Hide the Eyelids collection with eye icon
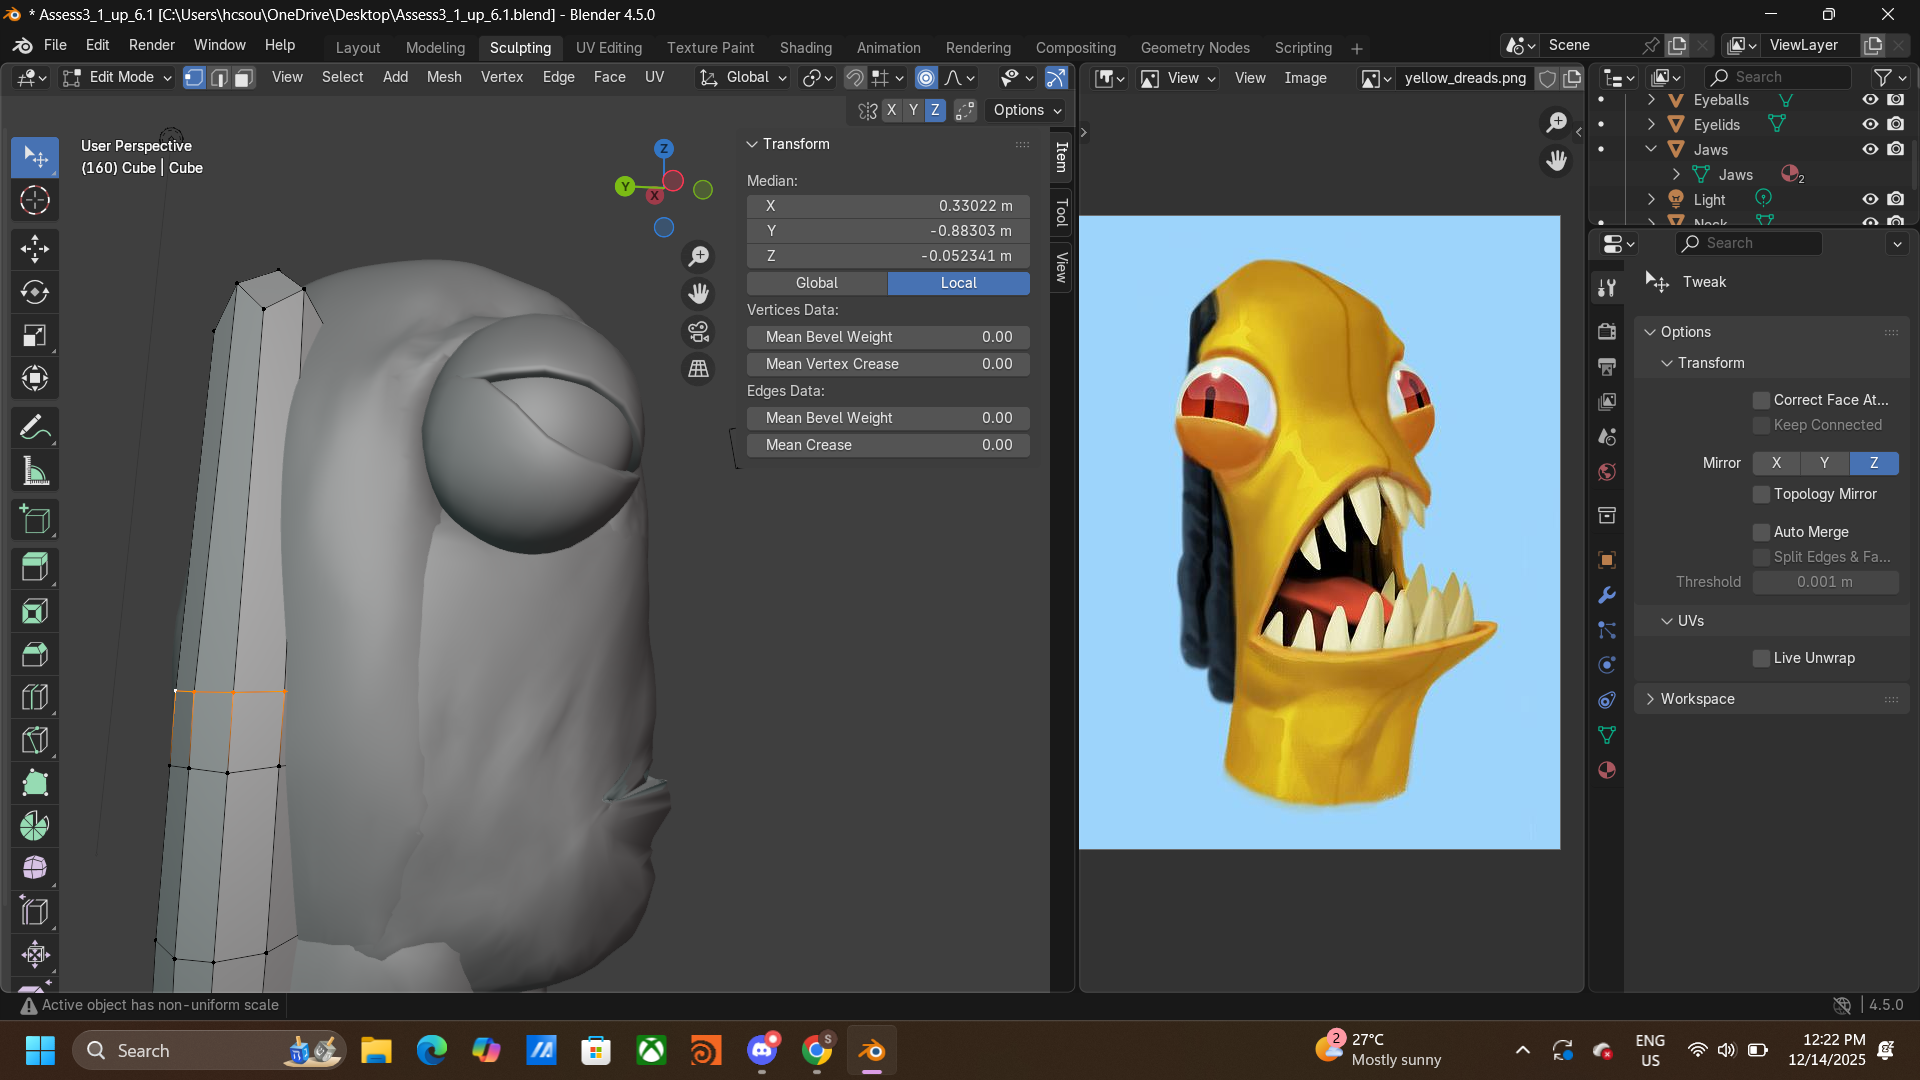The width and height of the screenshot is (1920, 1080). (1869, 124)
